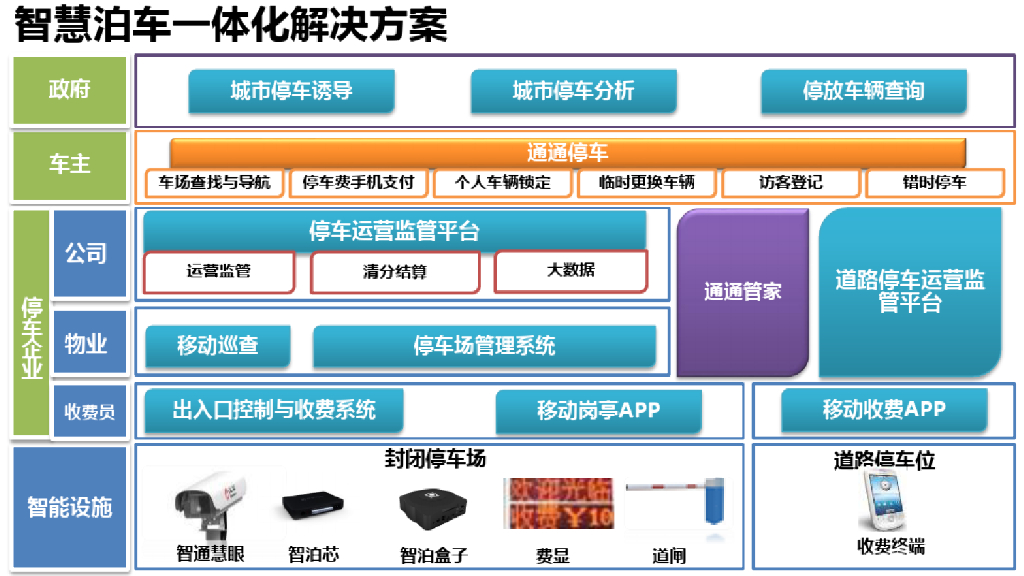Screen dimensions: 1024x576
Task: Click the 城市停车诱导 button
Action: pyautogui.click(x=293, y=90)
